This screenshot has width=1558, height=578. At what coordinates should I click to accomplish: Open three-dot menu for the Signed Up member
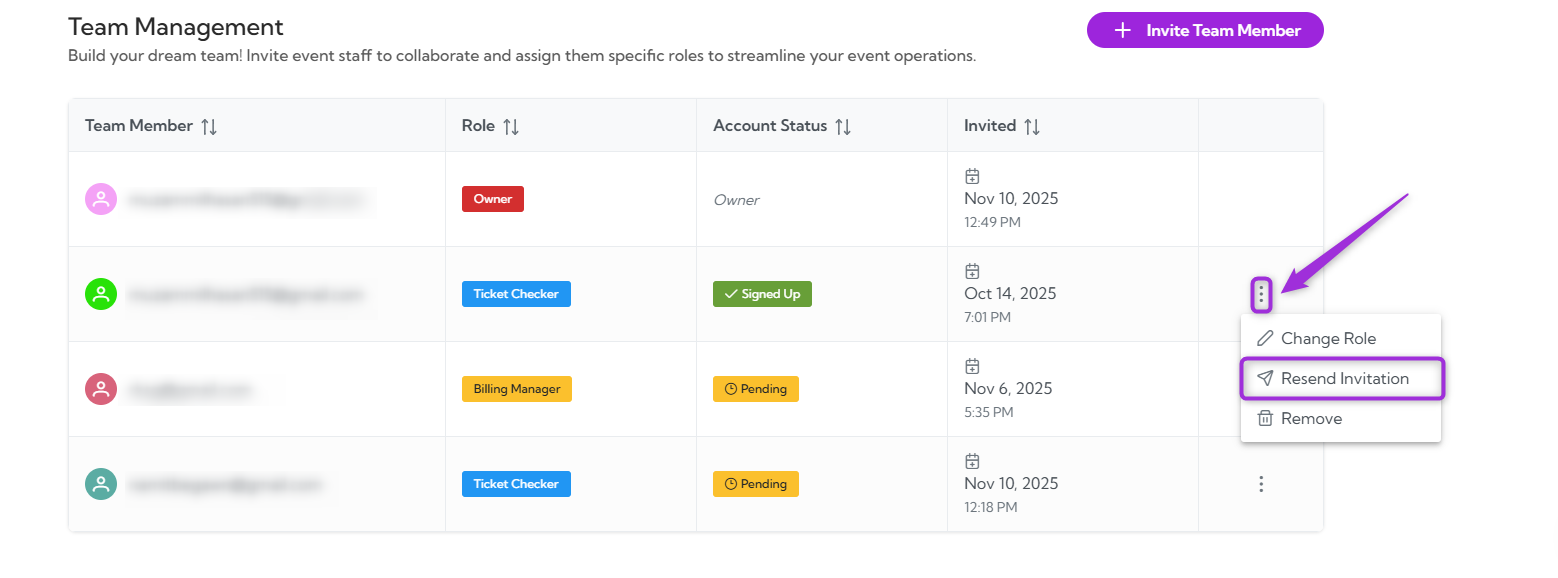click(x=1261, y=294)
